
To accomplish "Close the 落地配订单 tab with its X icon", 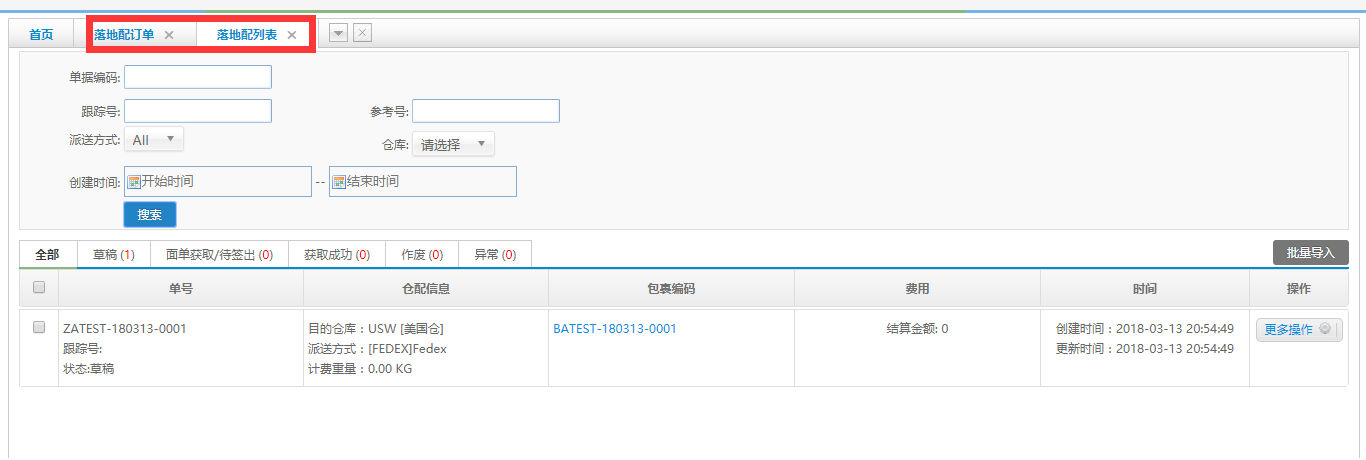I will (x=169, y=35).
